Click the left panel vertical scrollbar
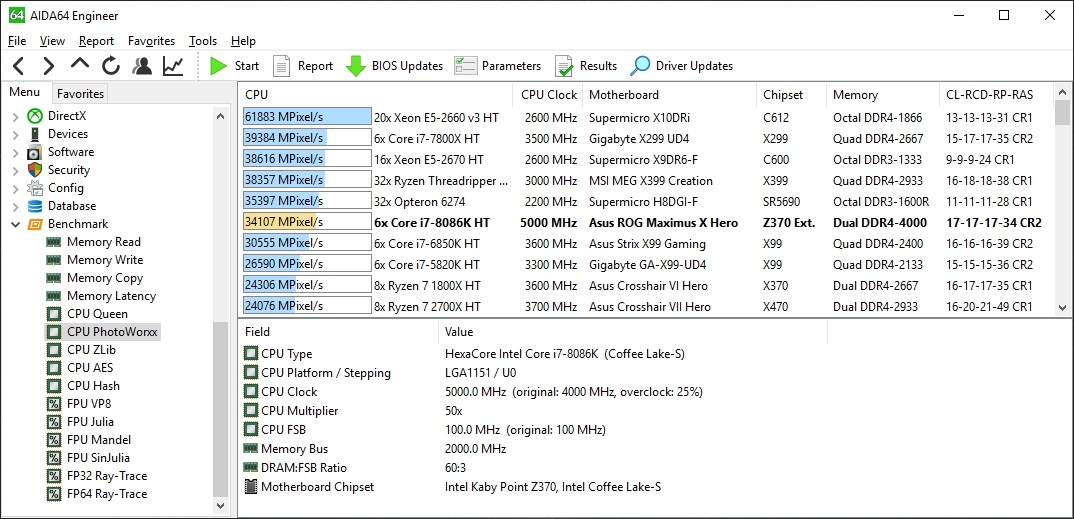 [x=221, y=400]
